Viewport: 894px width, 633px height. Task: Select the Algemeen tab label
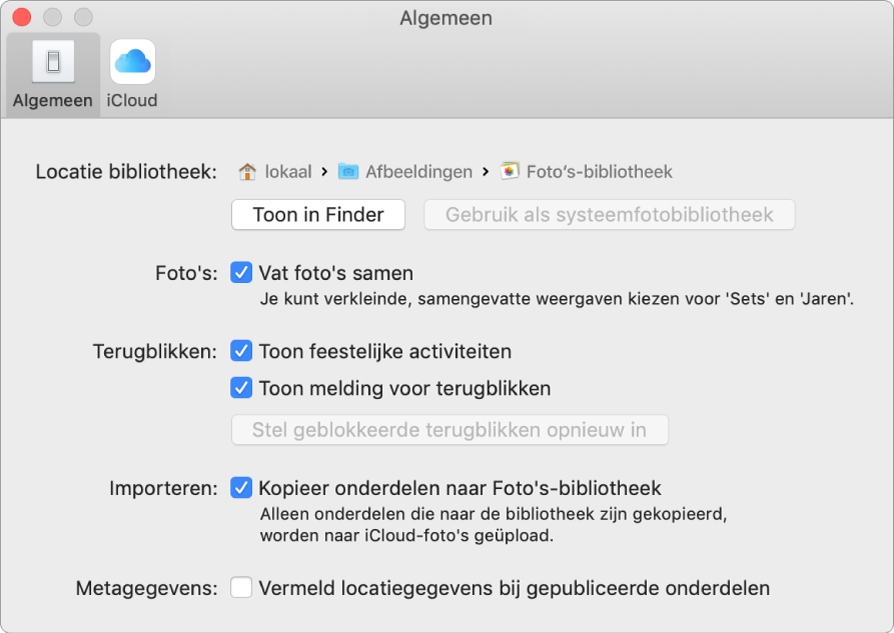[51, 100]
